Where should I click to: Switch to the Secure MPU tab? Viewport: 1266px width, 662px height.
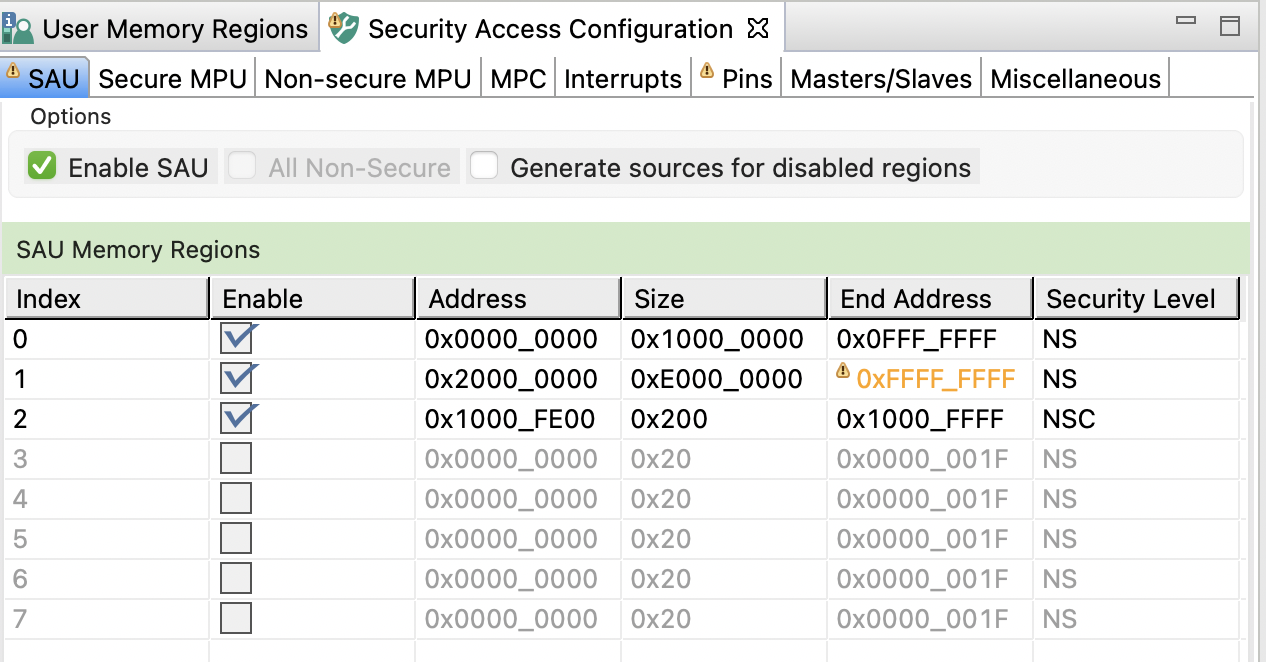pyautogui.click(x=172, y=78)
